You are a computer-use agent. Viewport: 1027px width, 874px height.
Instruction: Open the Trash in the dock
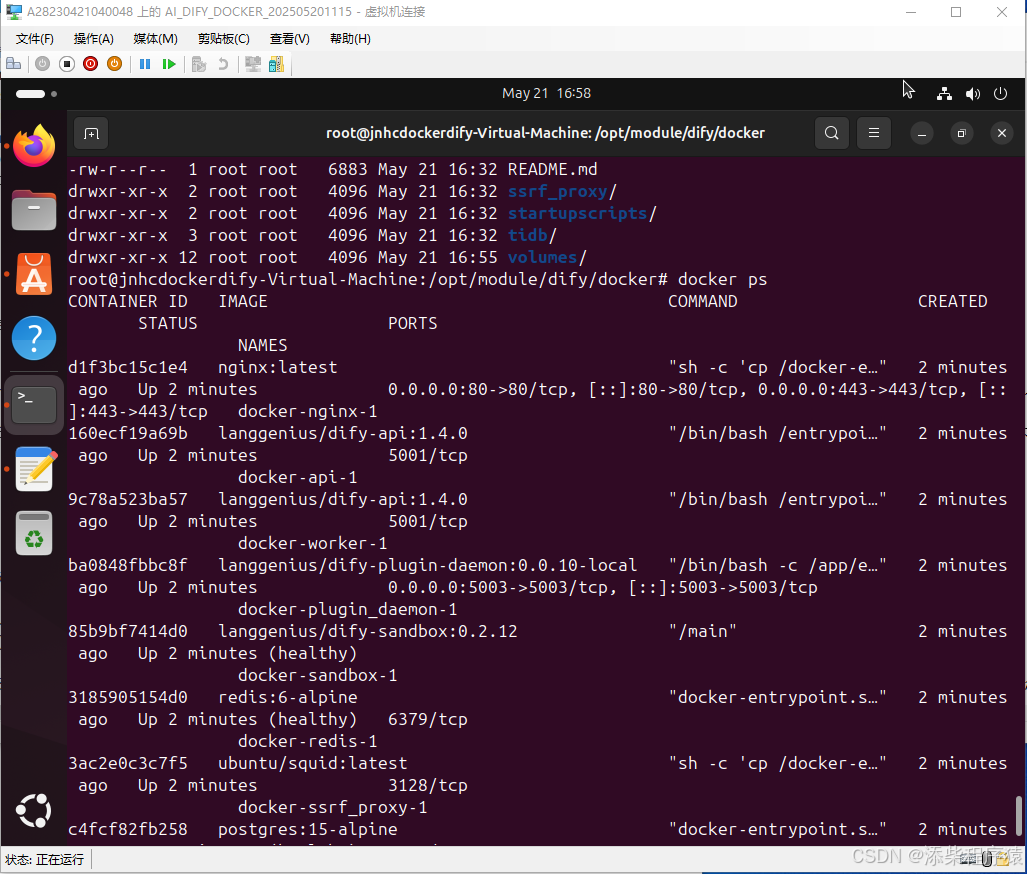tap(34, 533)
